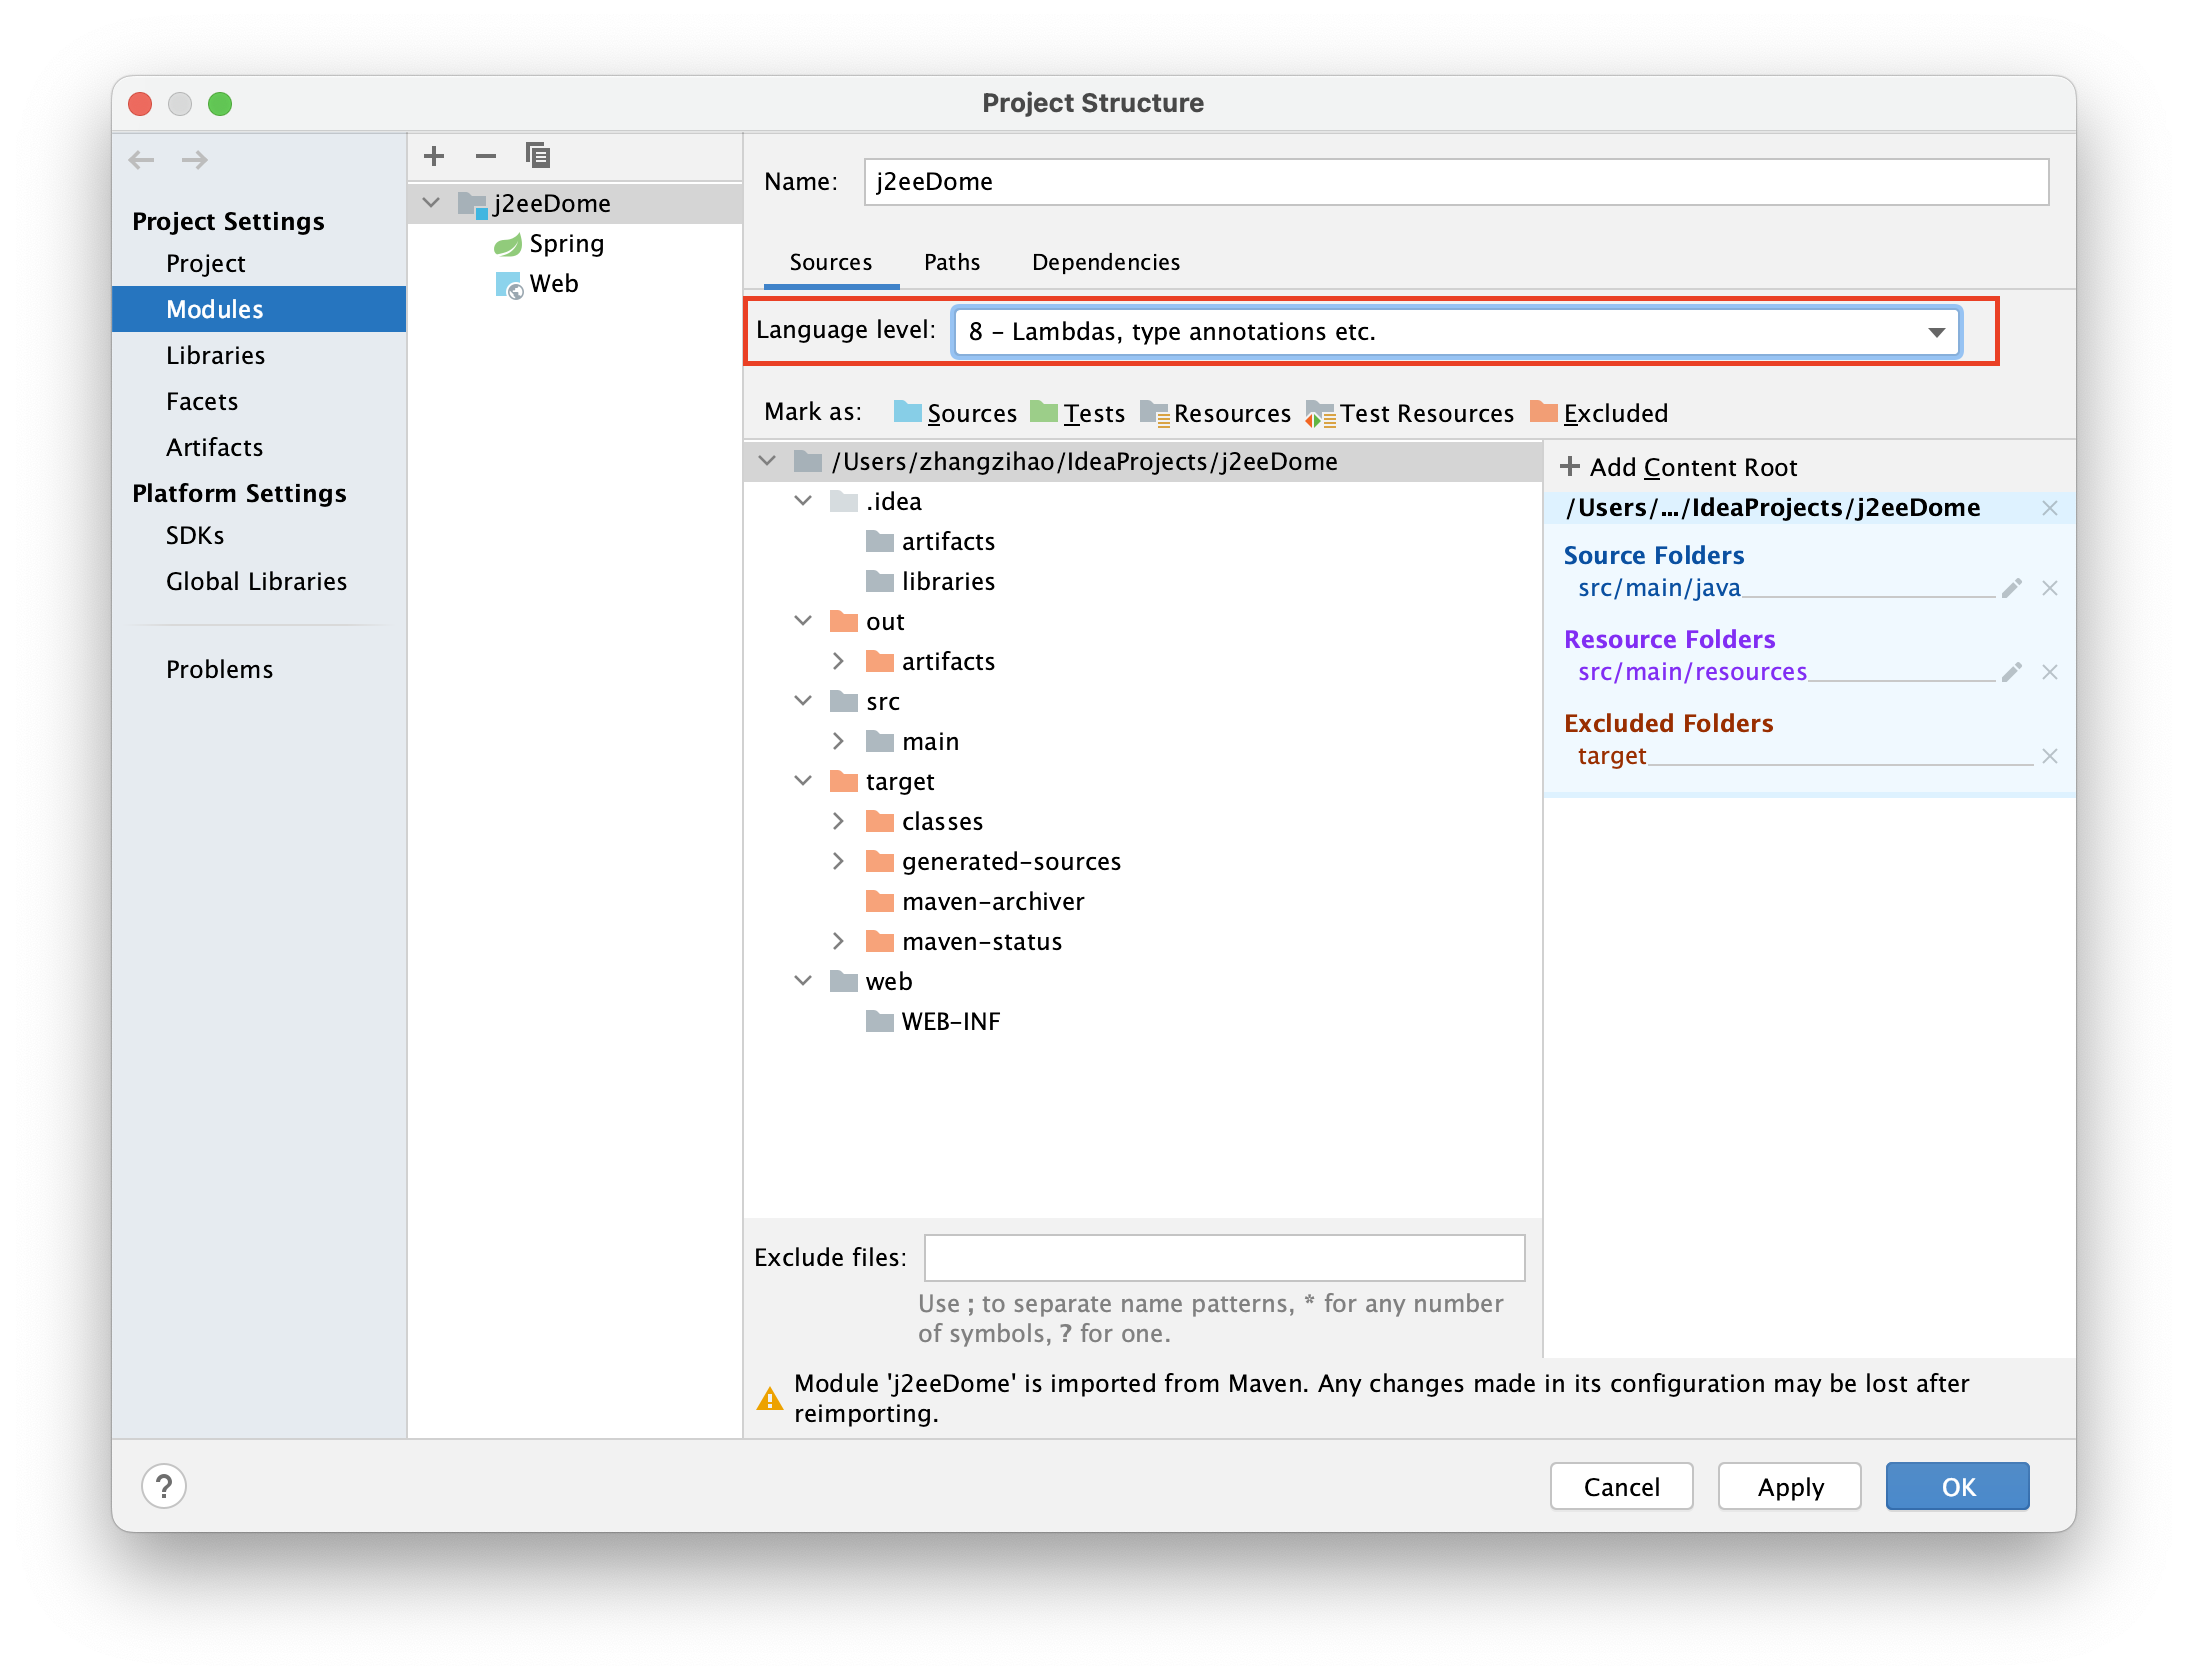Viewport: 2188px width, 1680px height.
Task: Expand the classes folder
Action: 839,821
